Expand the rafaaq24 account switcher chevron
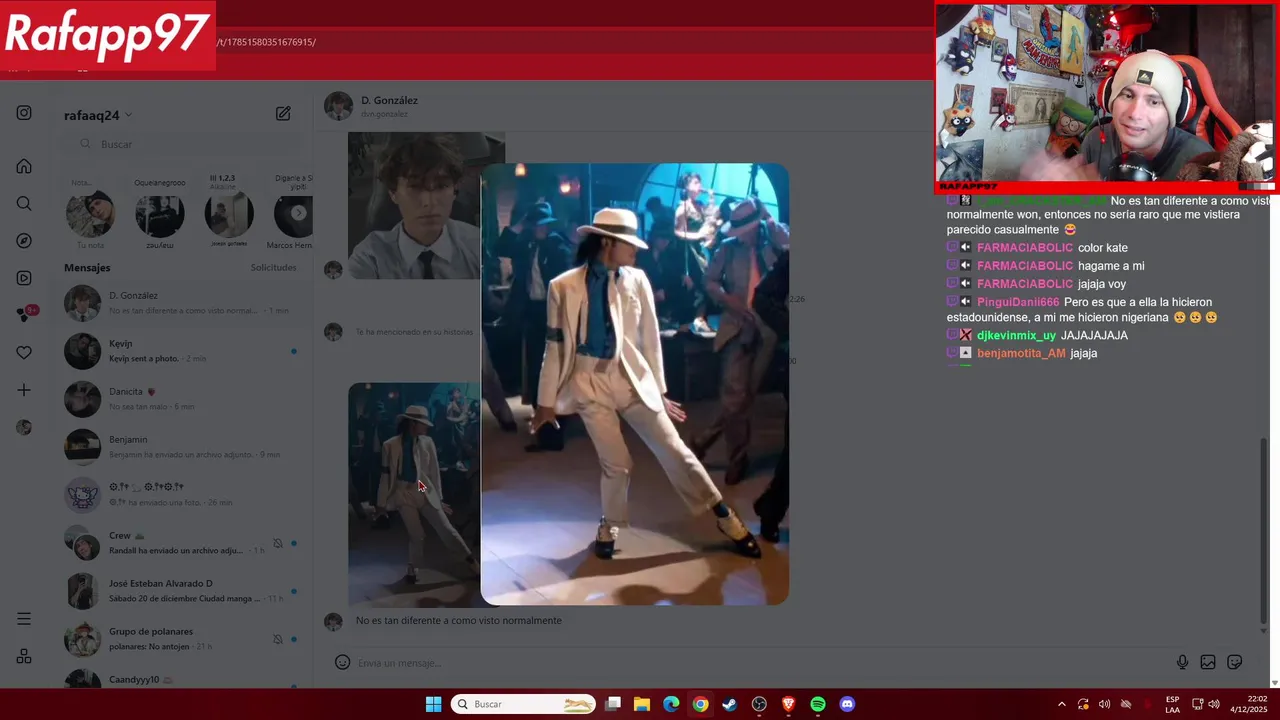Screen dimensions: 1280x720 click(129, 116)
